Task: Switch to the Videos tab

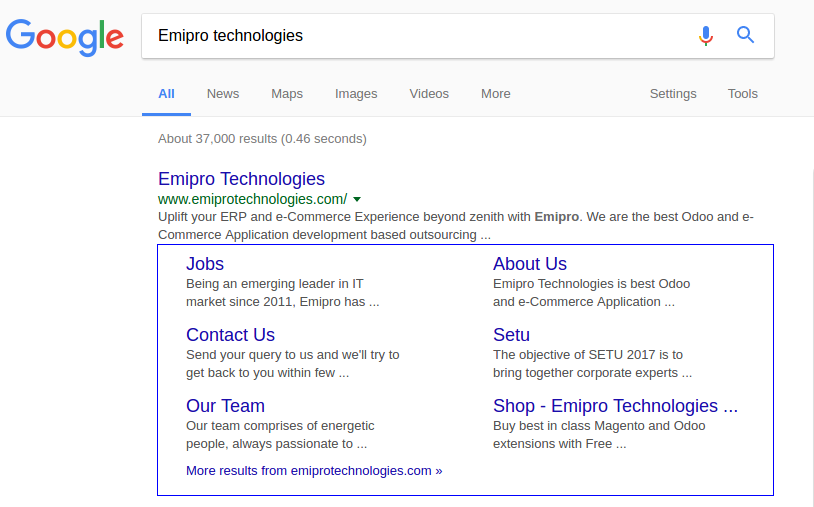Action: click(429, 94)
